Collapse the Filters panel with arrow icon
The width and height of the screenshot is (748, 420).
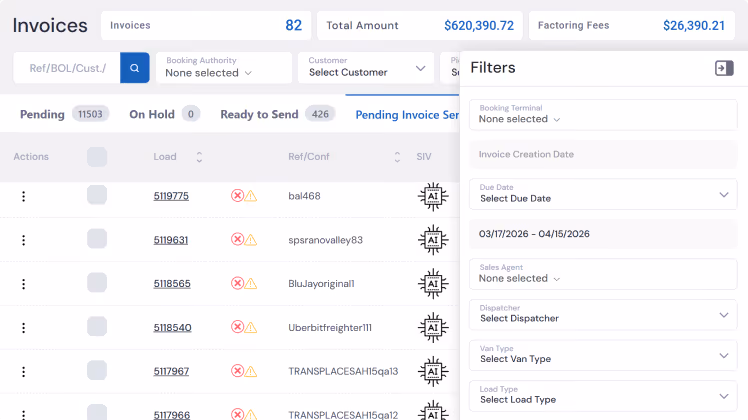click(724, 68)
